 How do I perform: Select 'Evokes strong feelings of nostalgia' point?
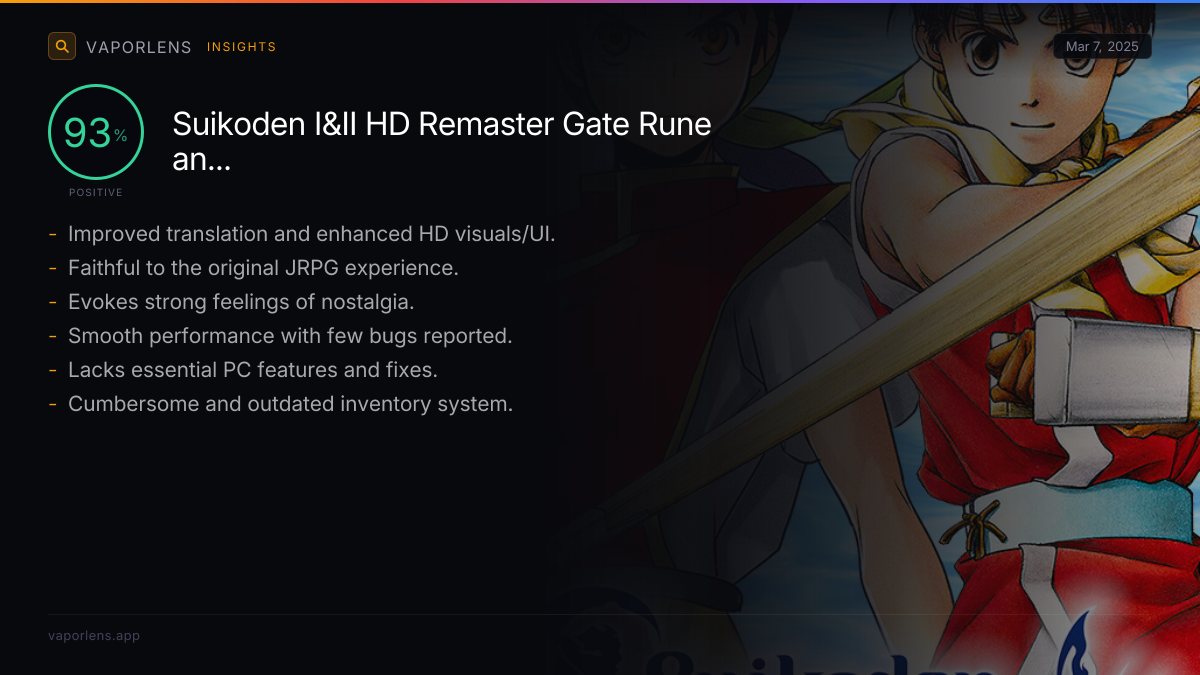pyautogui.click(x=241, y=302)
